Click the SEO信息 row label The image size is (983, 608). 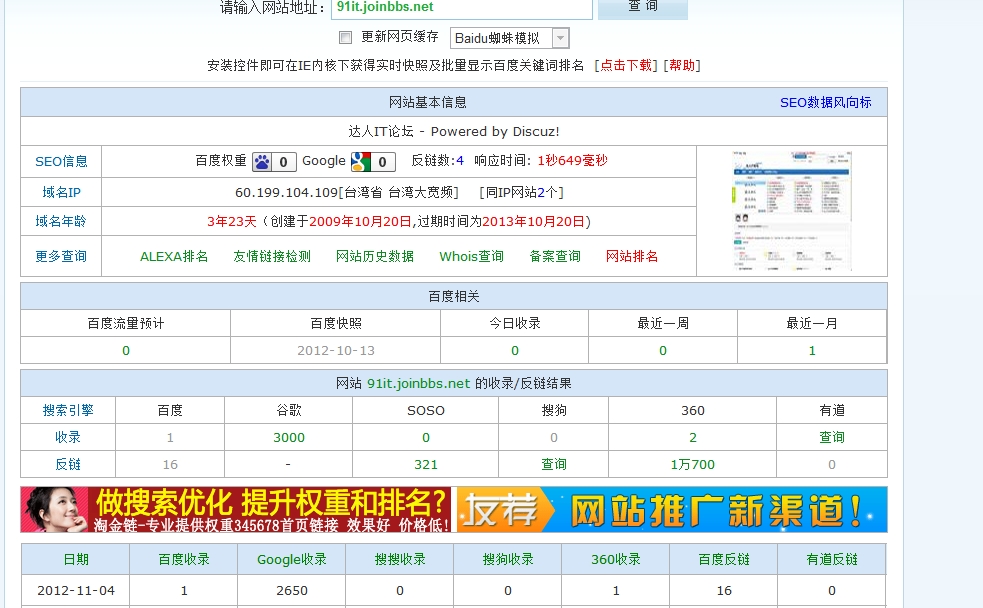coord(61,162)
